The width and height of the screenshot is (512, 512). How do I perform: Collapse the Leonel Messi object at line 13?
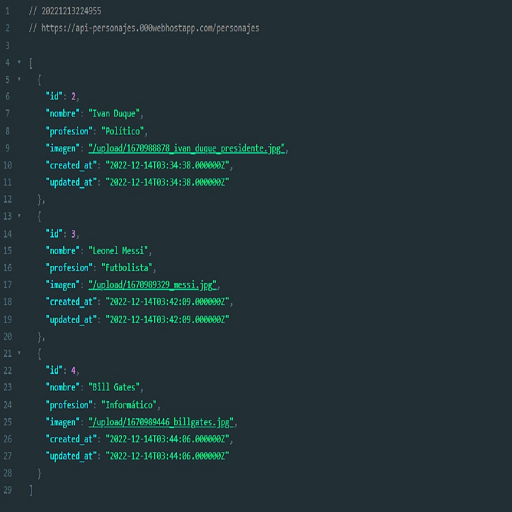pos(19,216)
